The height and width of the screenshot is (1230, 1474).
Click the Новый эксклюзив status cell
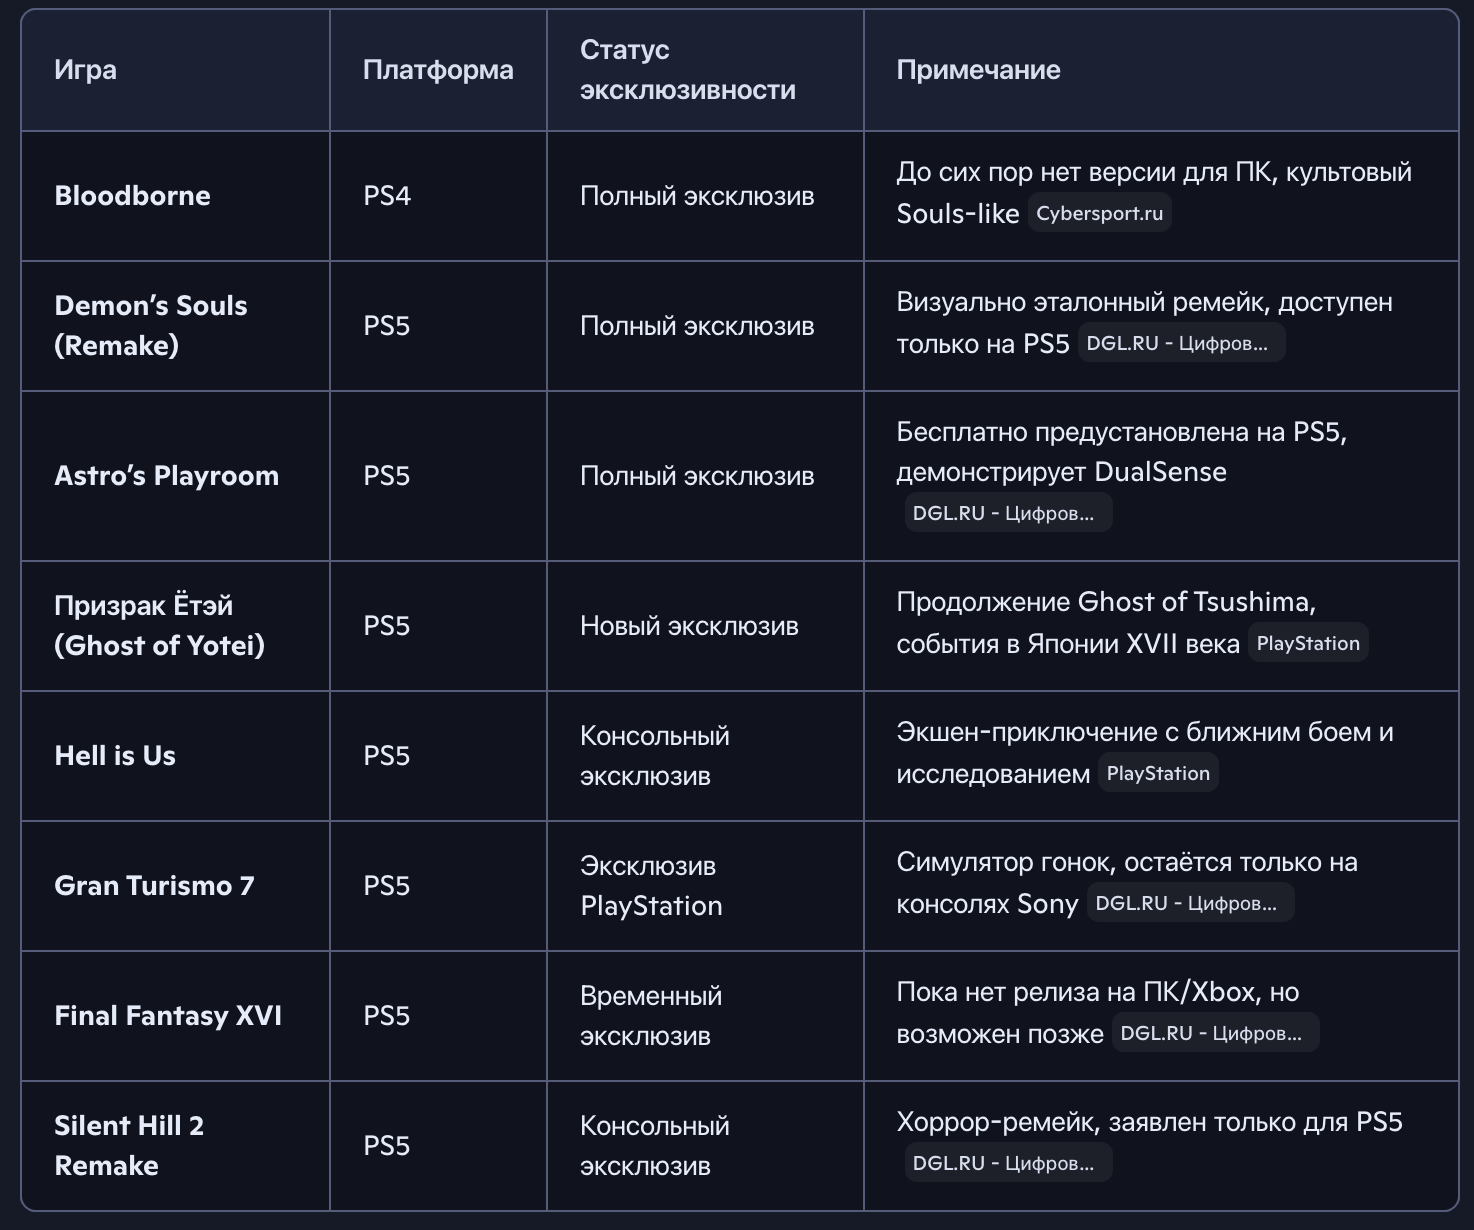(689, 626)
